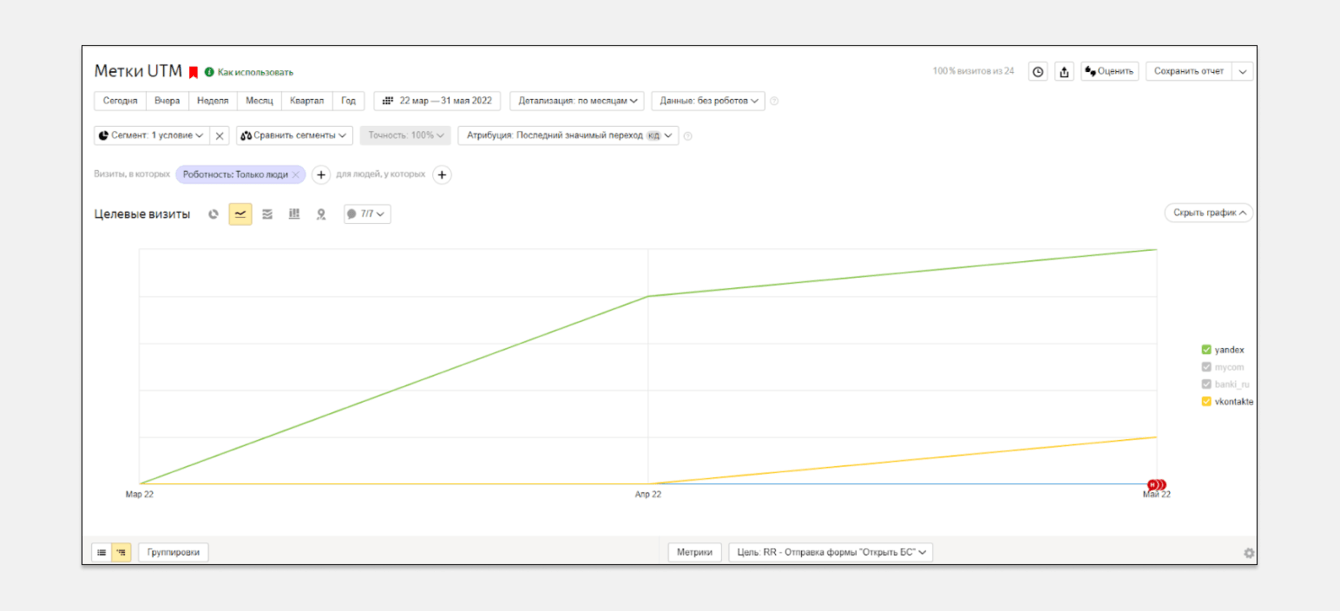Select the Сегодня period tab

pos(120,101)
